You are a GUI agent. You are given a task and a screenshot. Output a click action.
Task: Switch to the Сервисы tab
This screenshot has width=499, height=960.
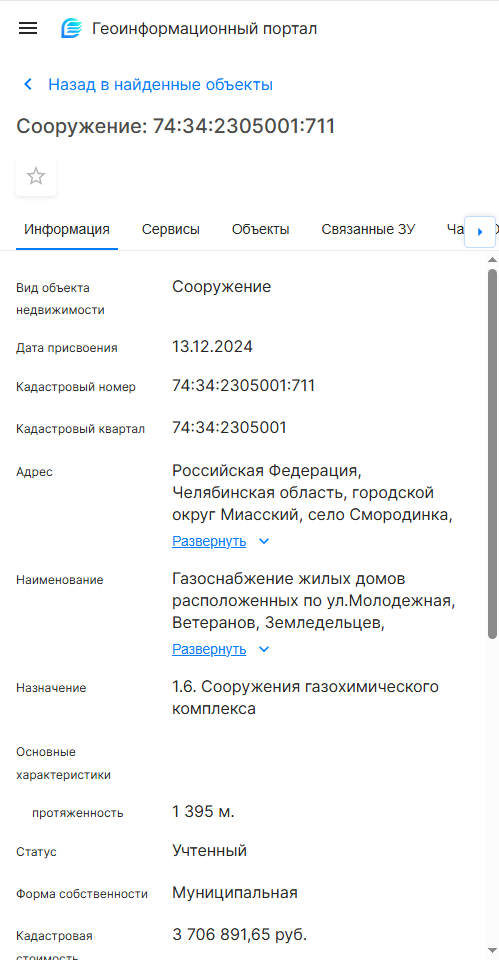[171, 230]
